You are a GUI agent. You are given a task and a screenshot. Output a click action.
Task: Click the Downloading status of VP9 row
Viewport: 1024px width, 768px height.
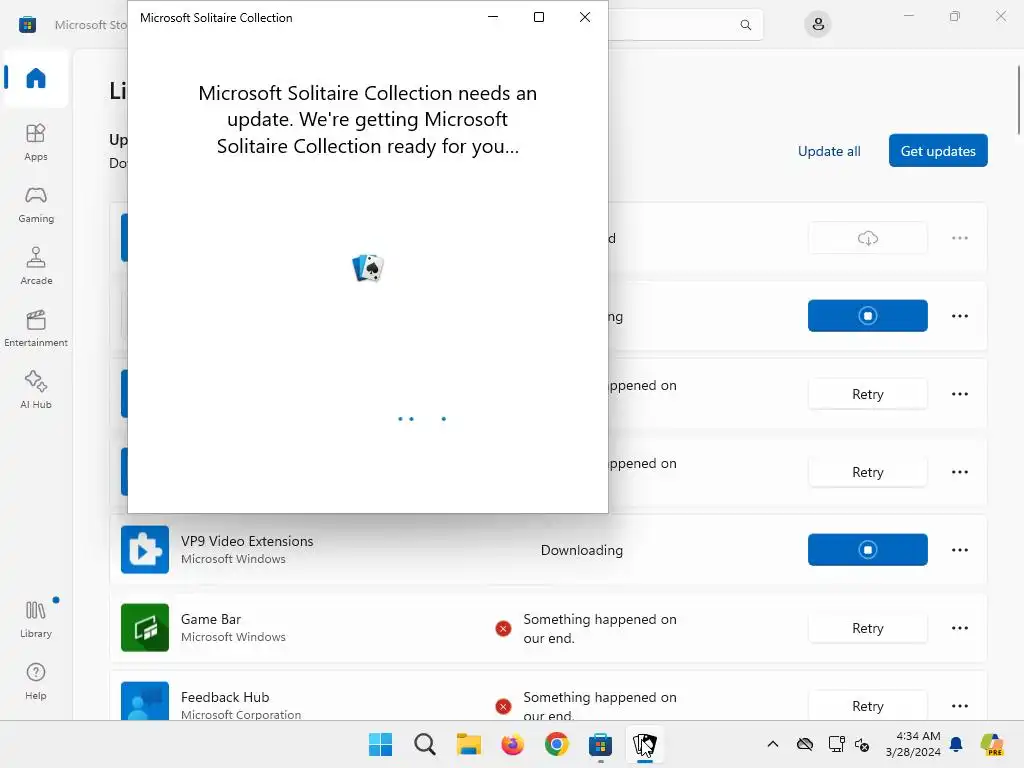pos(581,551)
